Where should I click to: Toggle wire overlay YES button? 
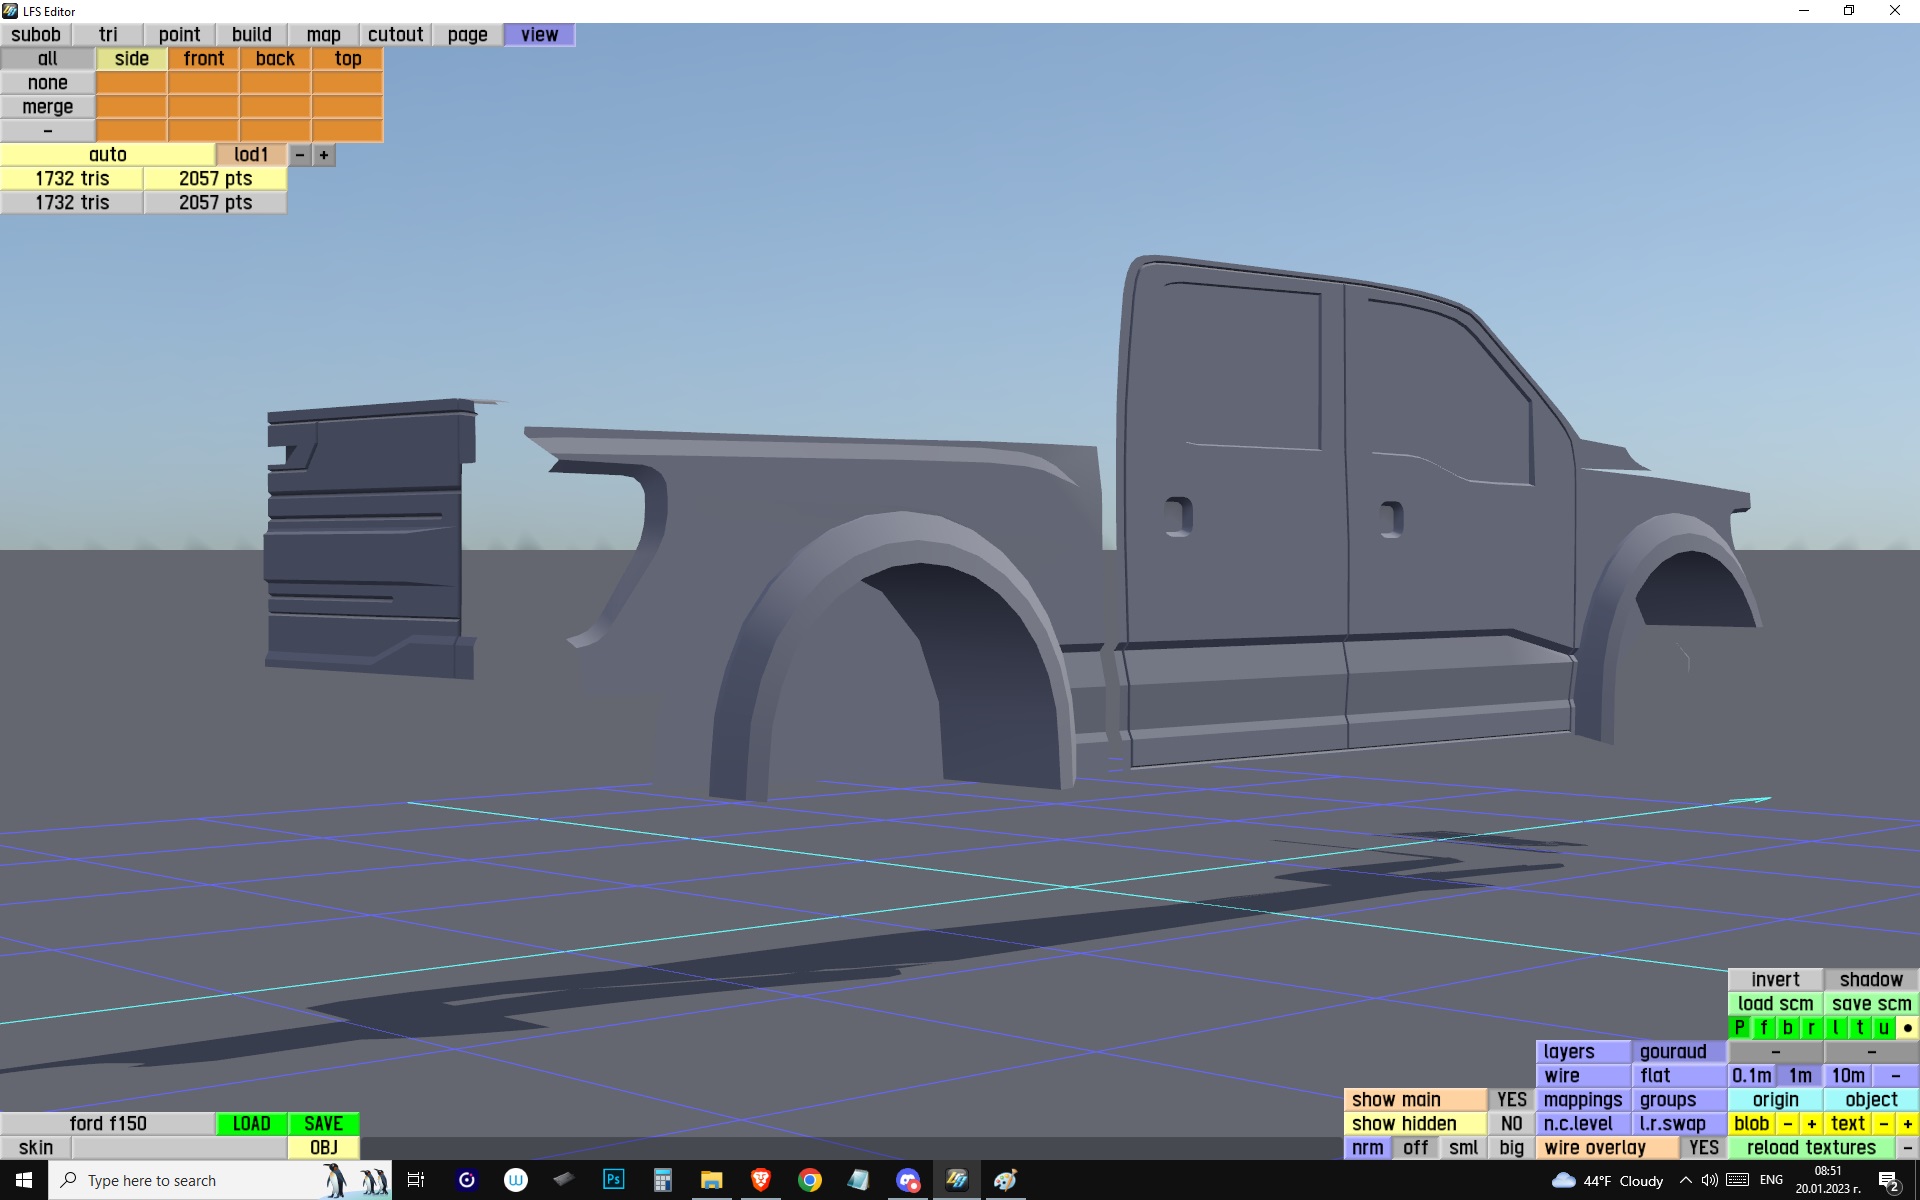pyautogui.click(x=1703, y=1148)
